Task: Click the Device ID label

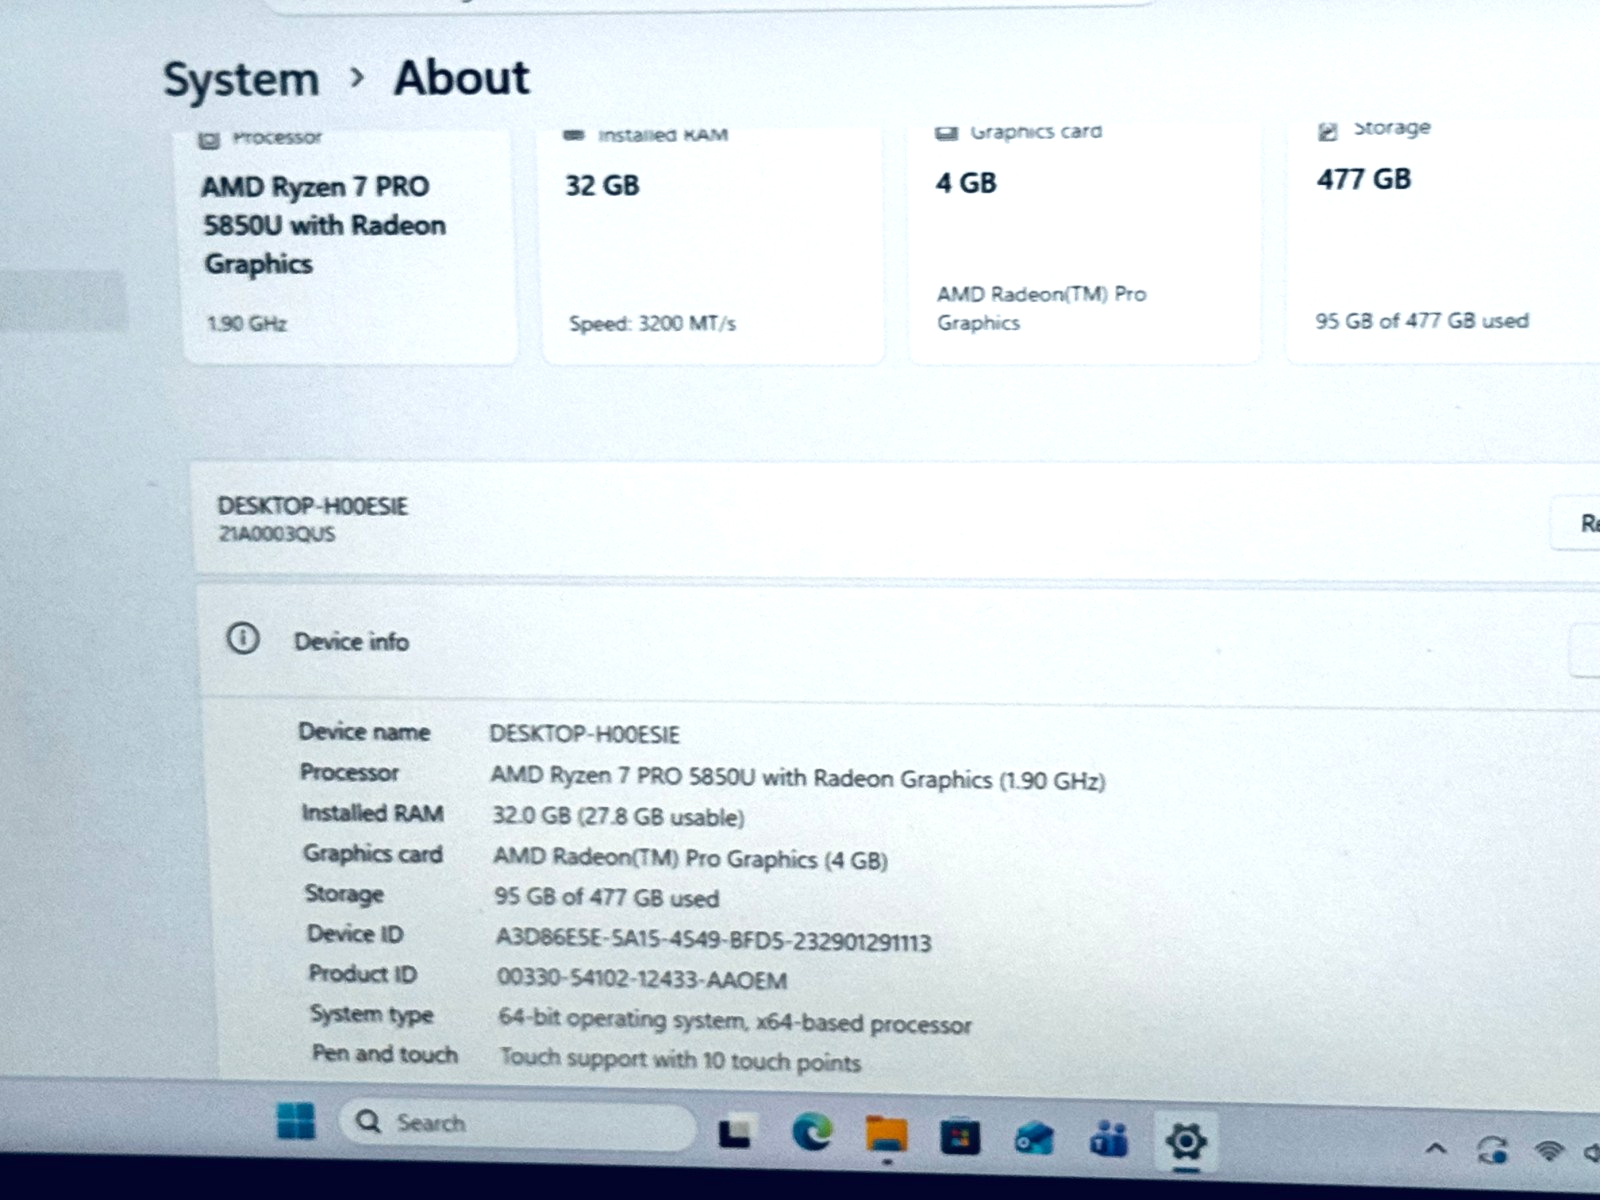Action: [355, 934]
